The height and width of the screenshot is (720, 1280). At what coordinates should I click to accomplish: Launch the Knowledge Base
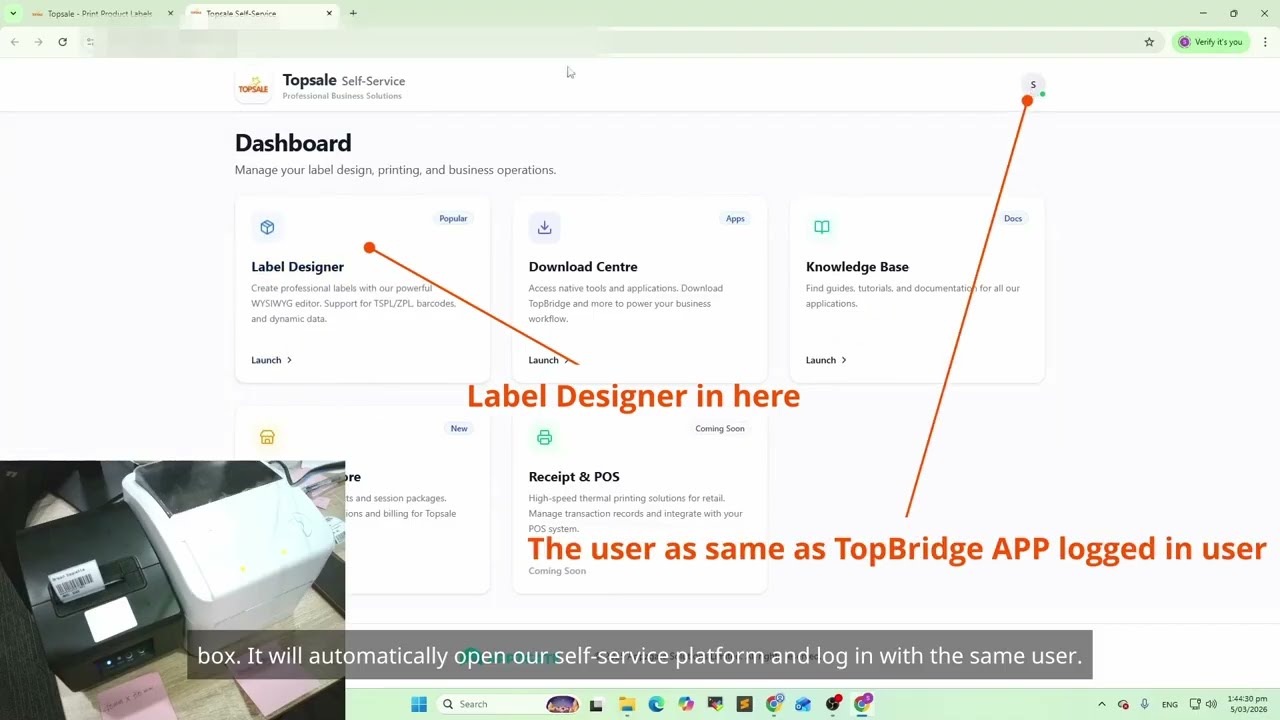click(x=826, y=360)
